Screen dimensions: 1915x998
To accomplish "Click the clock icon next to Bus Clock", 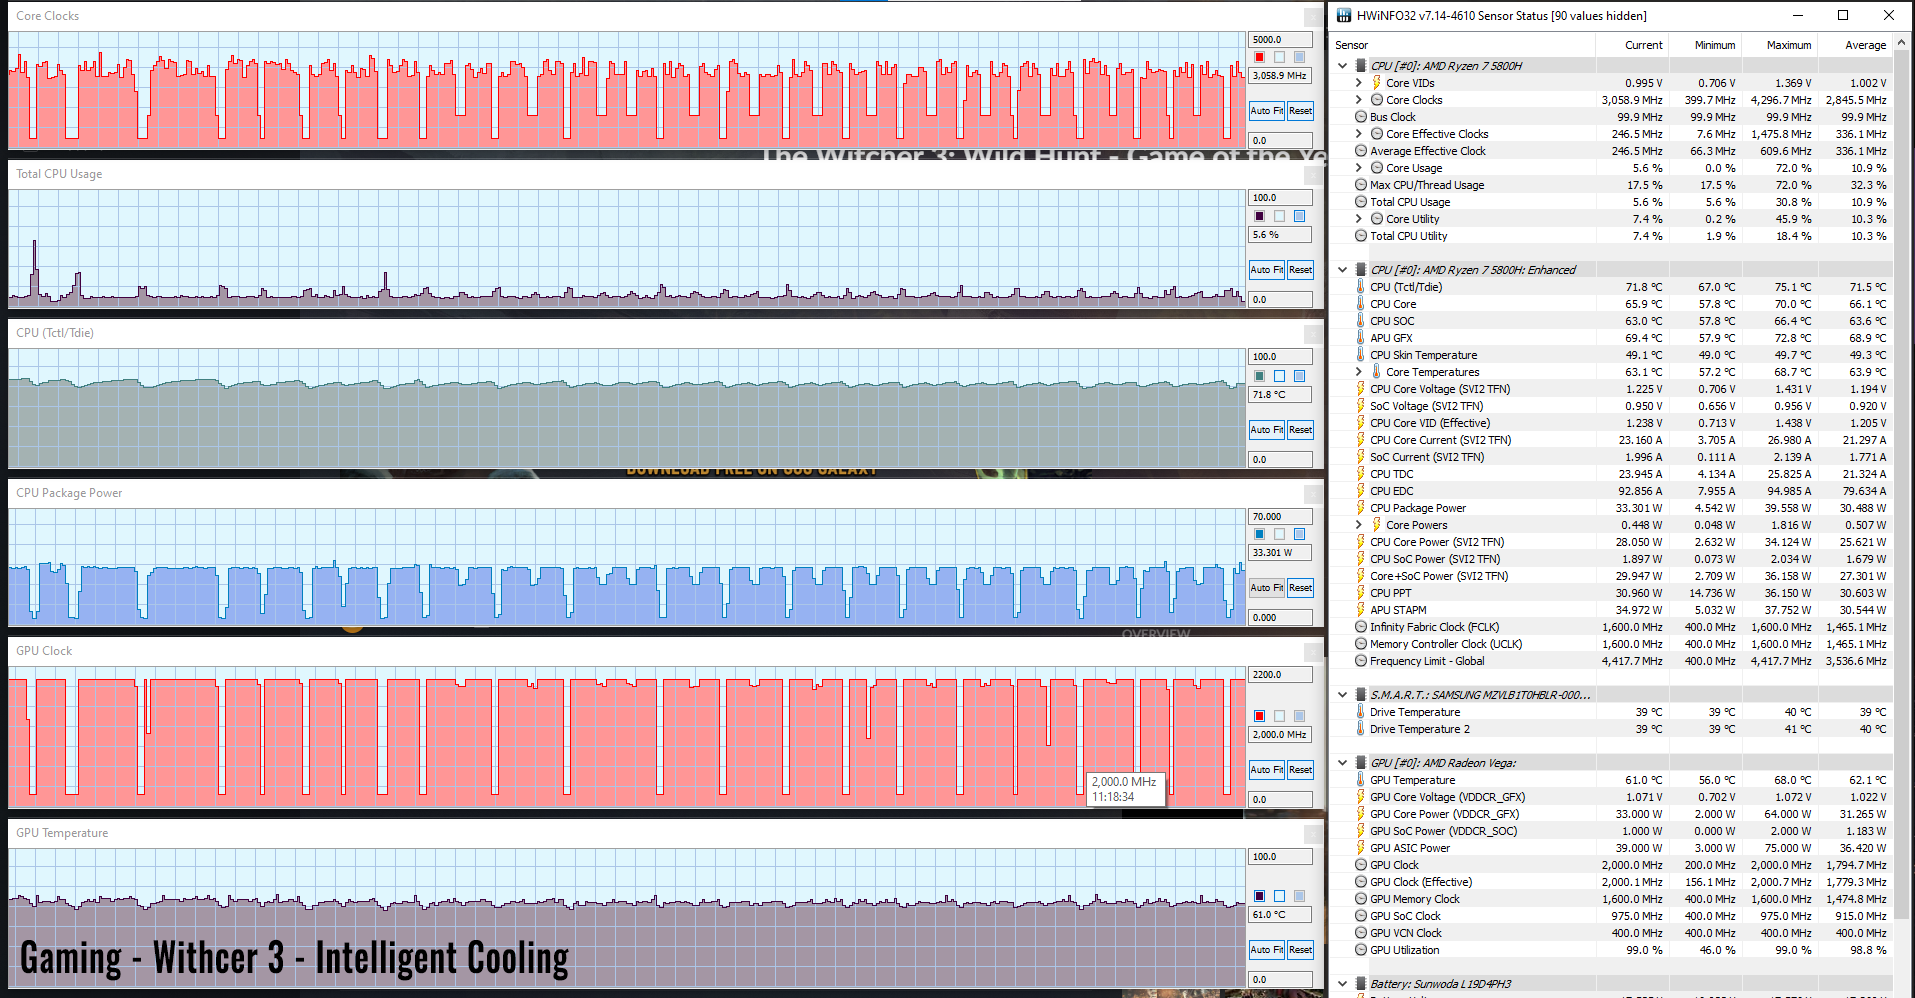I will (x=1361, y=117).
